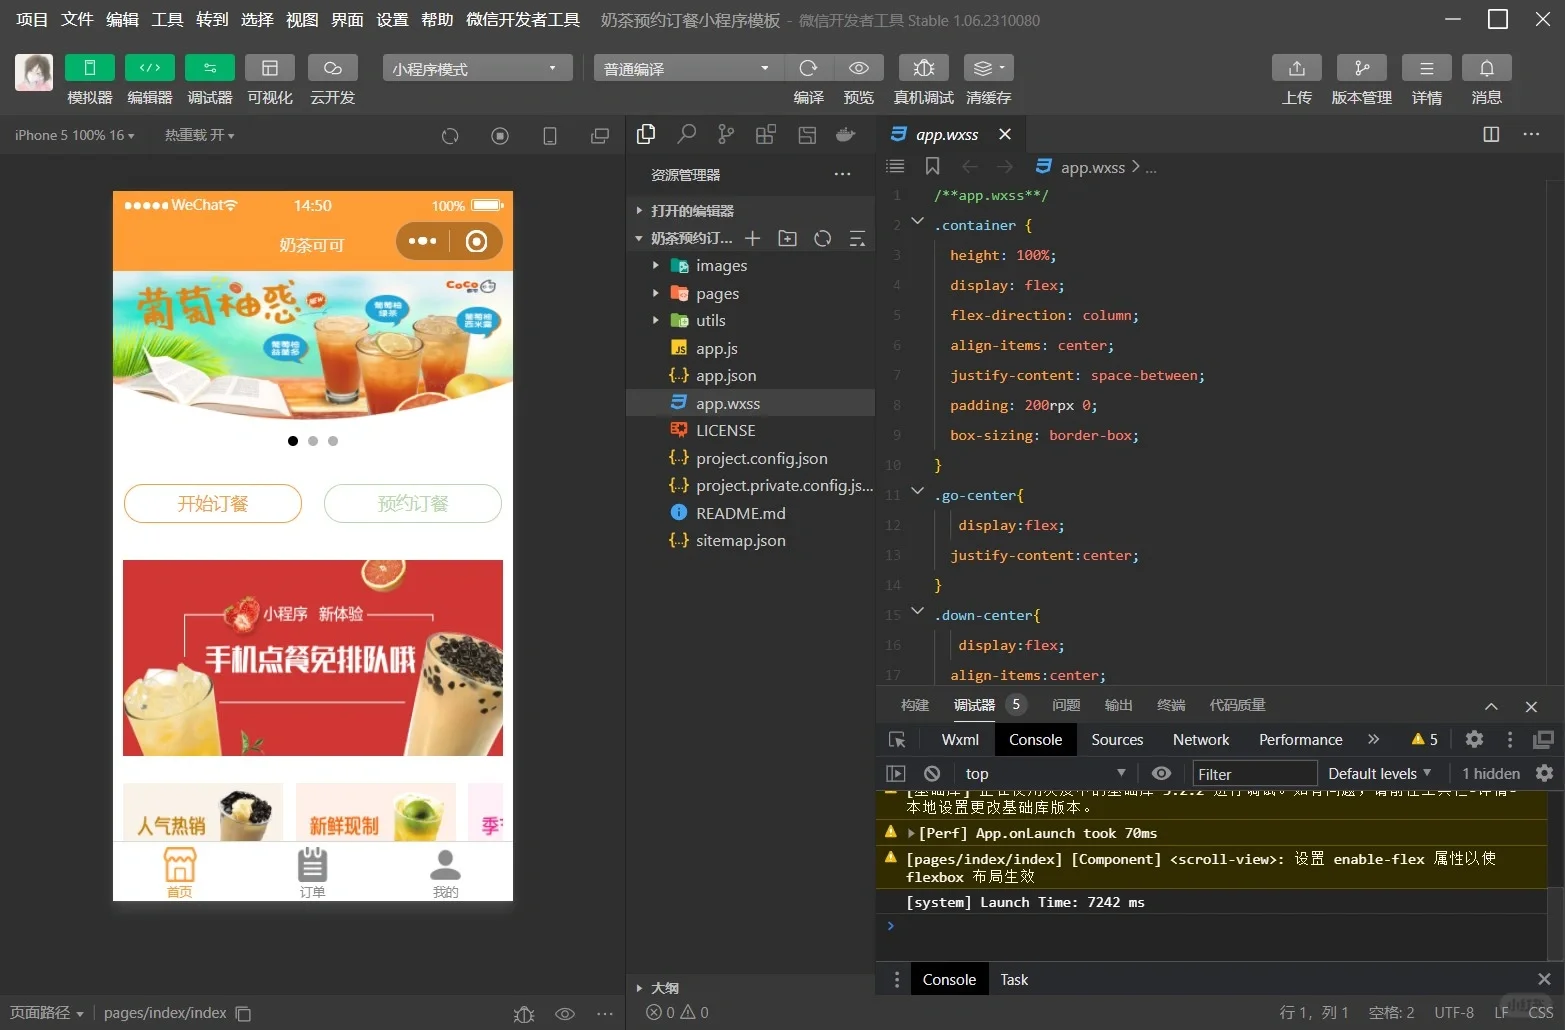This screenshot has height=1030, width=1565.
Task: Toggle the editor panel button
Action: tap(150, 67)
